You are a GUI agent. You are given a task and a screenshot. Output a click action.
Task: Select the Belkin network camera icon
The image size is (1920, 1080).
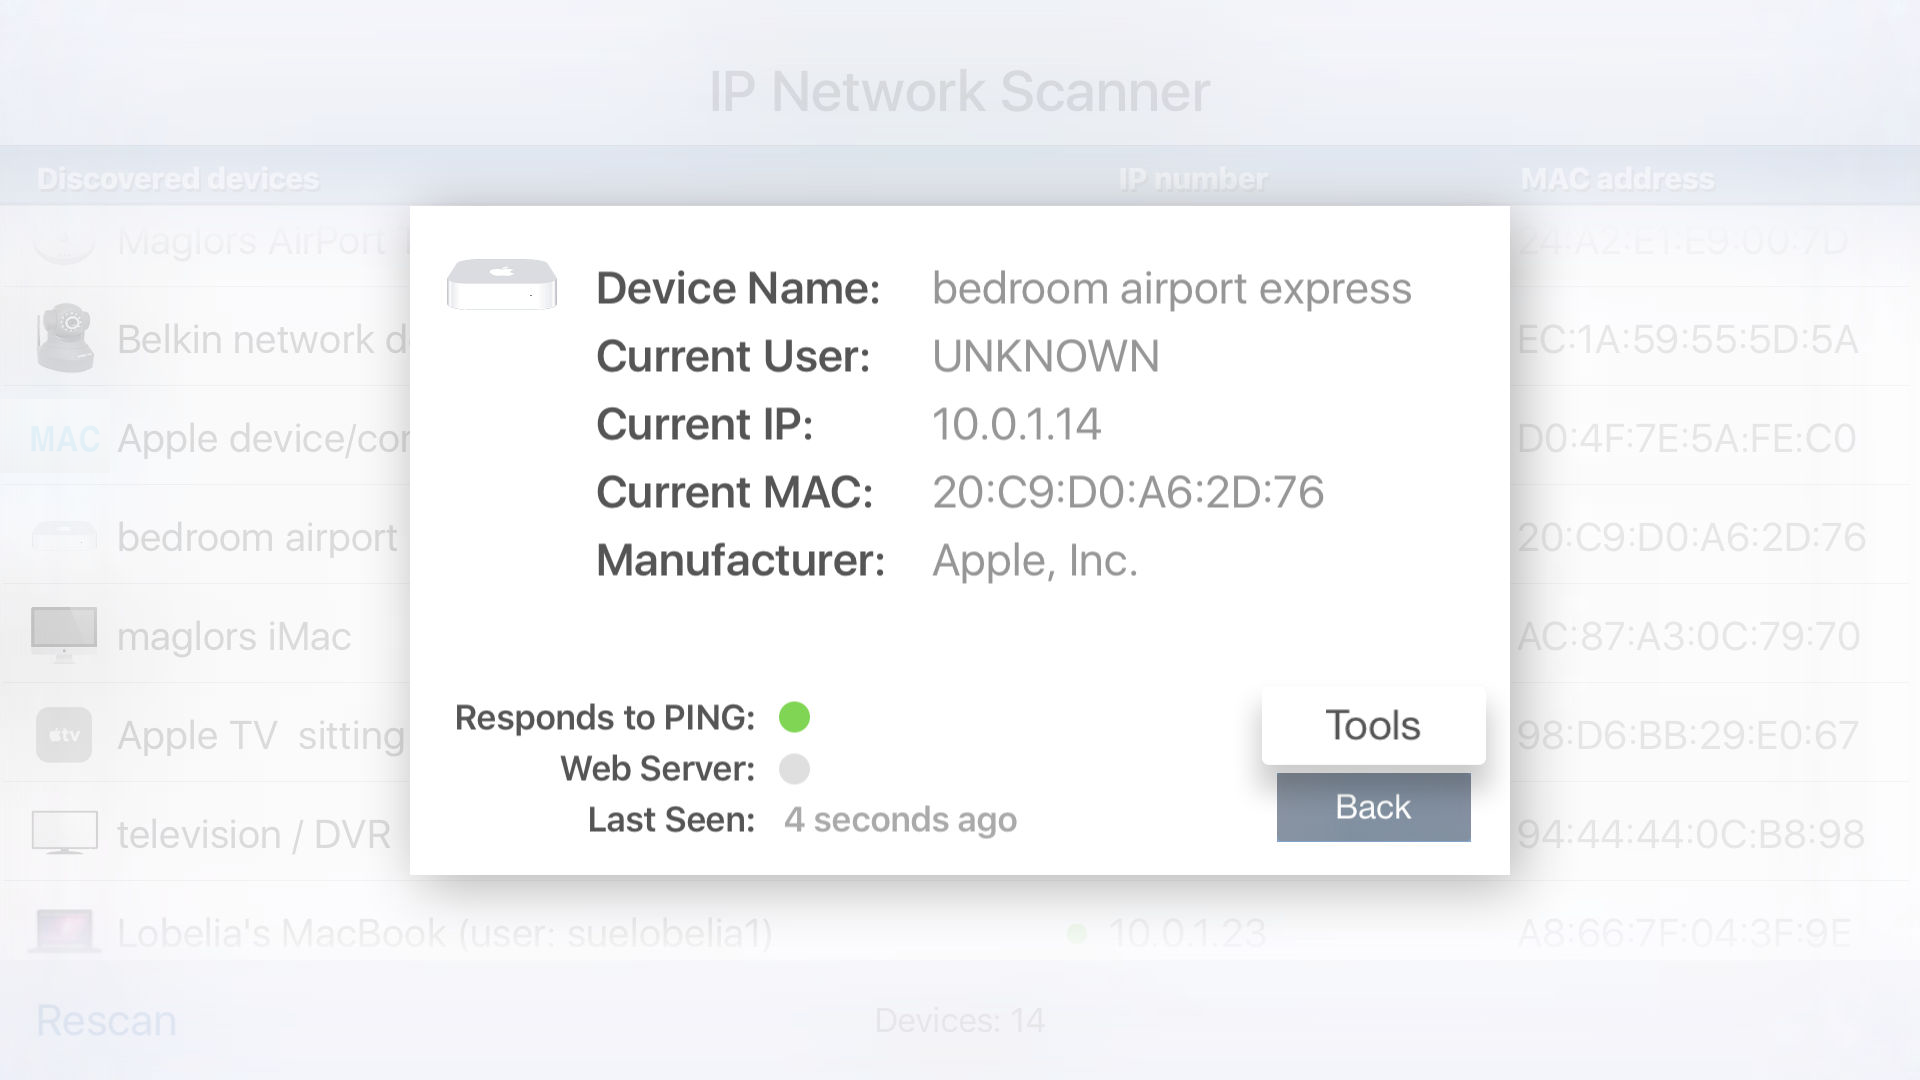click(x=63, y=337)
